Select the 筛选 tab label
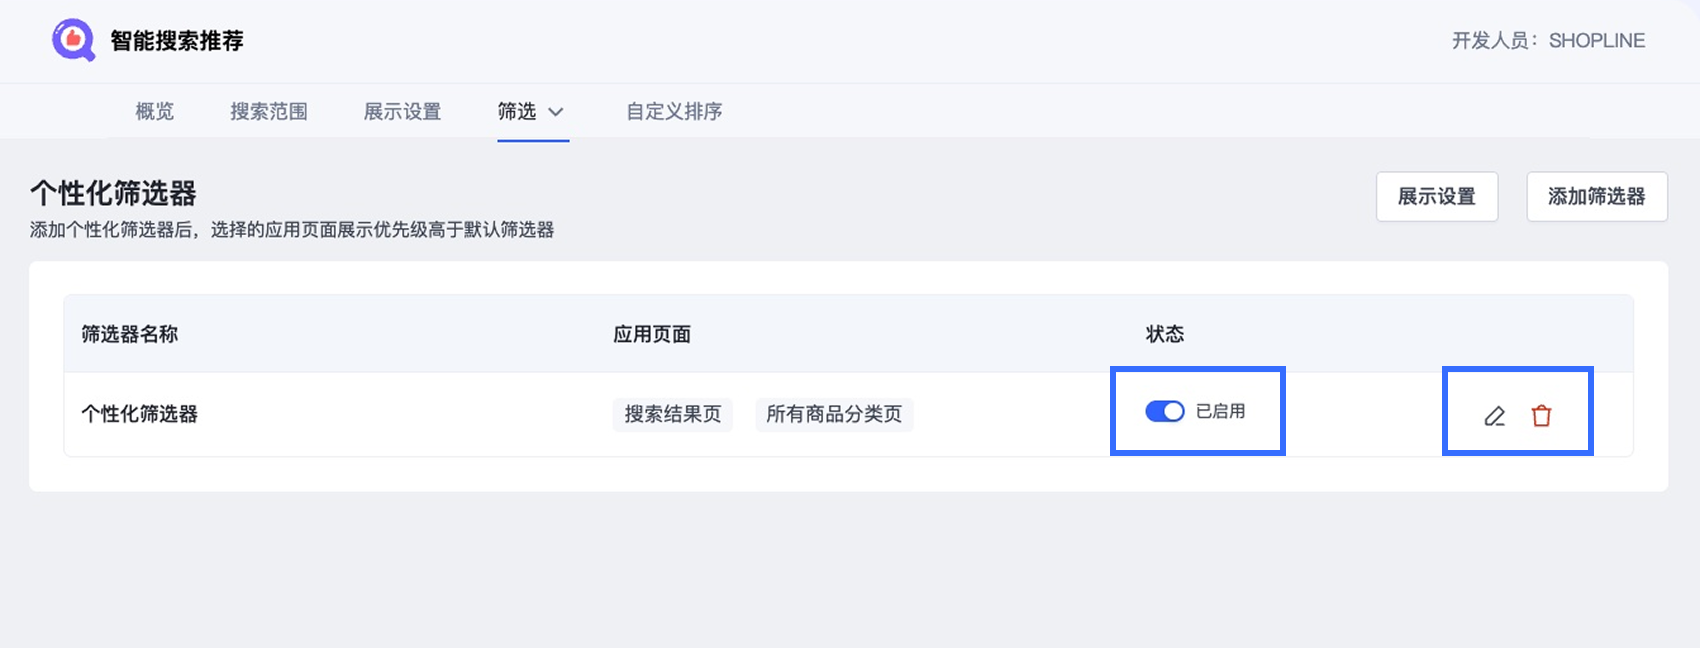Screen dimensions: 1700x648 pos(517,111)
